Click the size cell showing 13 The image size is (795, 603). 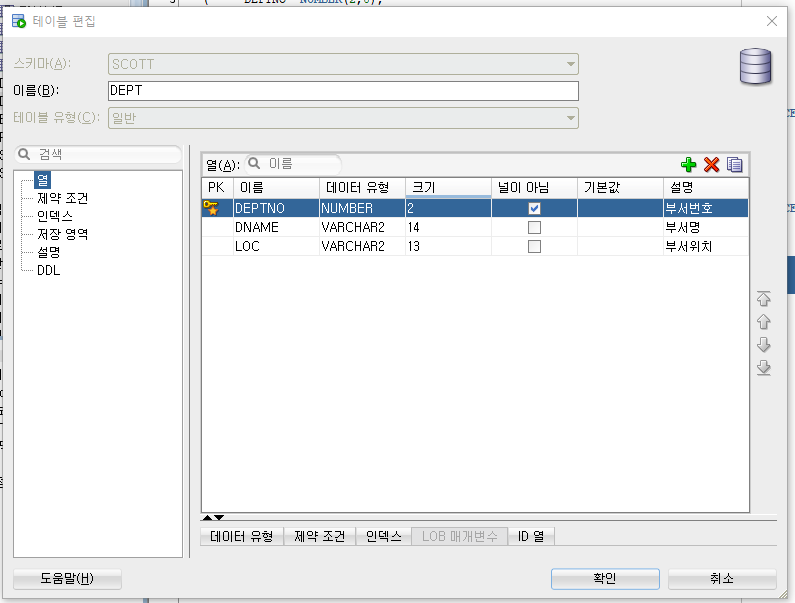(448, 246)
